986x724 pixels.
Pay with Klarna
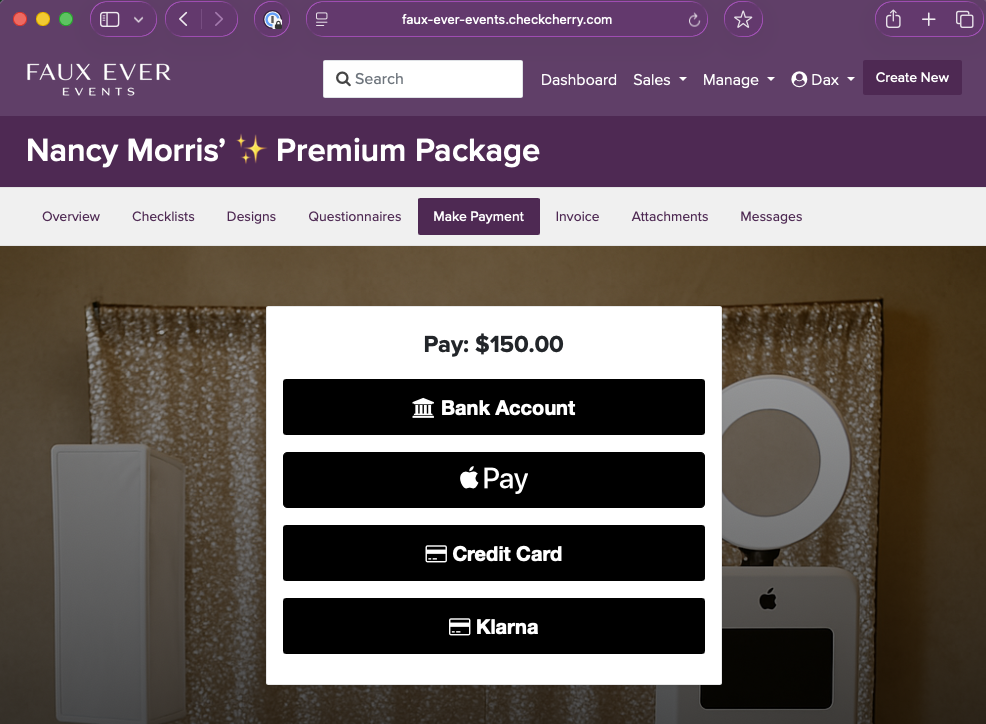click(x=493, y=626)
